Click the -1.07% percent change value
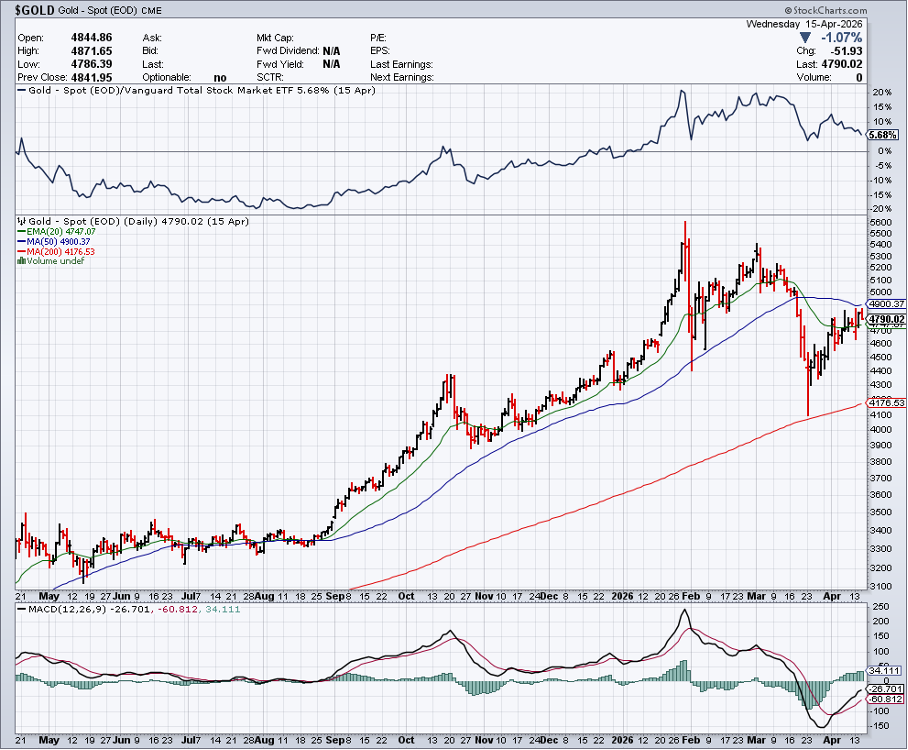Image resolution: width=908 pixels, height=750 pixels. [842, 37]
